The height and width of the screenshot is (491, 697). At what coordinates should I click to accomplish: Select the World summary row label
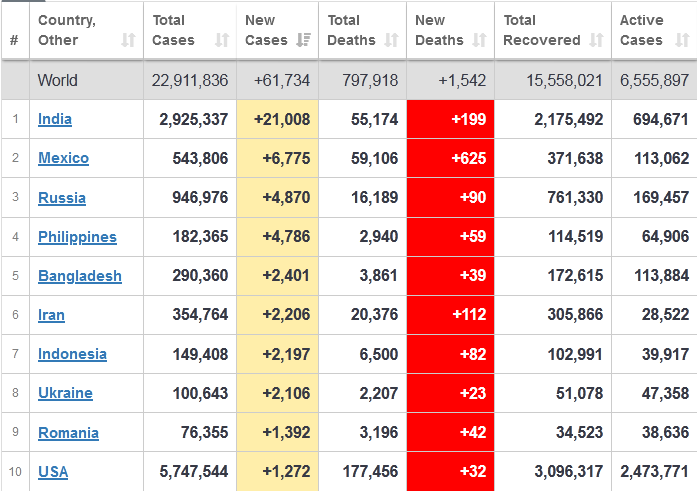(58, 80)
